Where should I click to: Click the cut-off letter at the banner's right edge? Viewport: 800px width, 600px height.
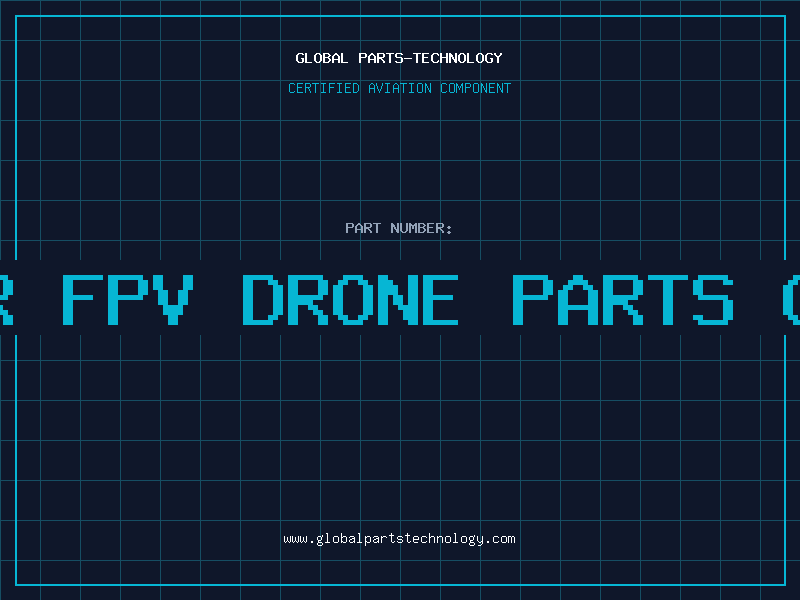coord(791,299)
